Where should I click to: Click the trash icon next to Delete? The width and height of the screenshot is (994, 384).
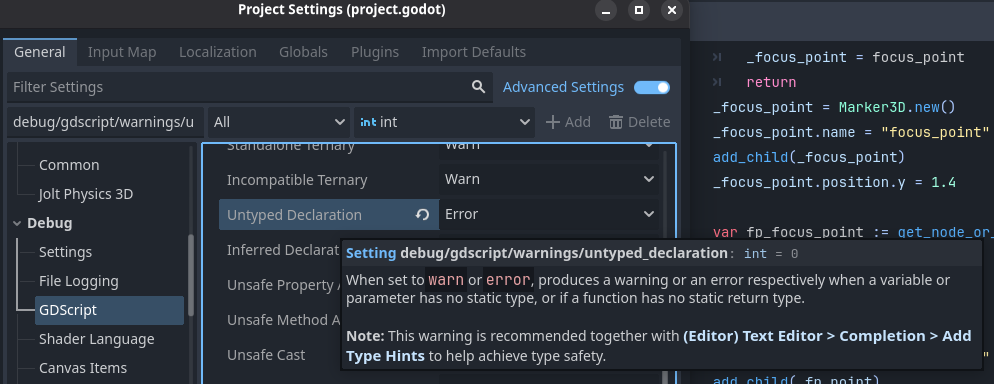pyautogui.click(x=616, y=122)
